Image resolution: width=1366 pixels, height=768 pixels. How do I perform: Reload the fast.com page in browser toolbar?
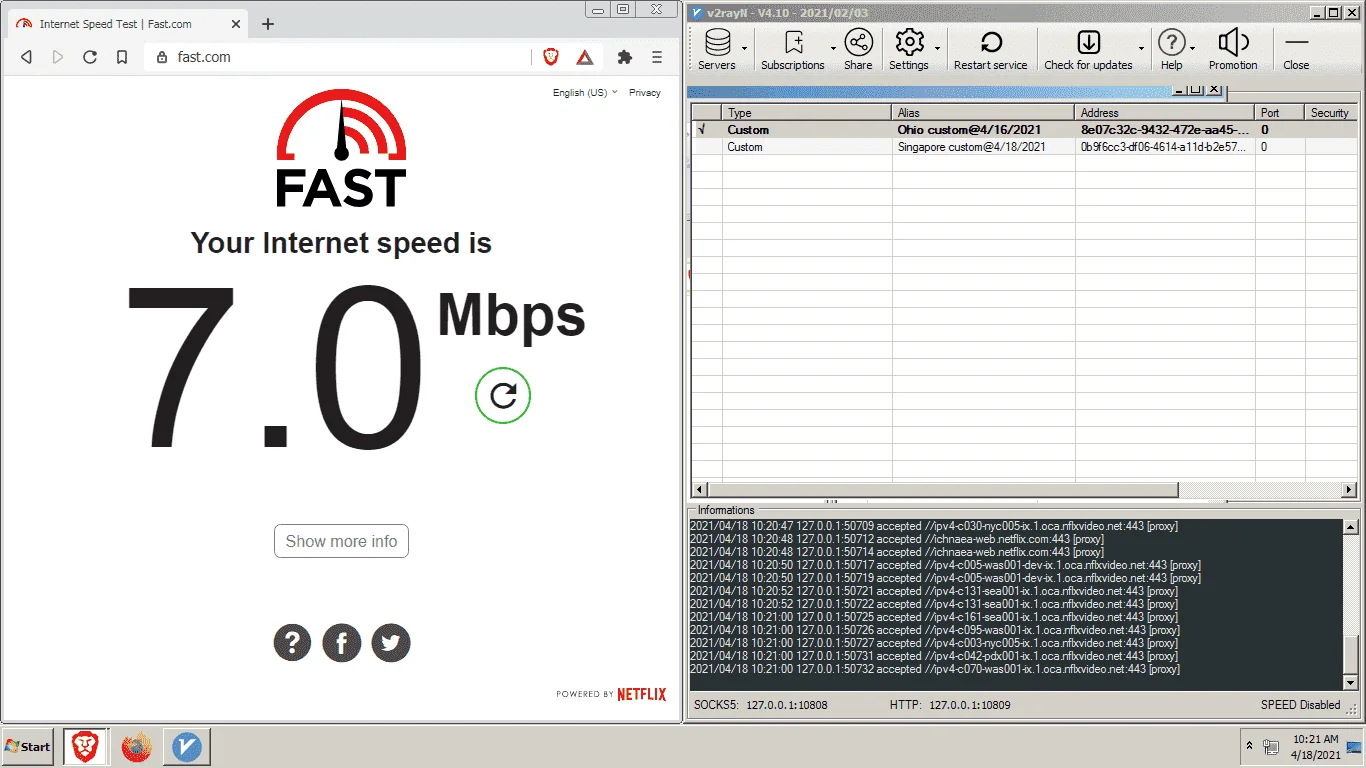[x=90, y=57]
